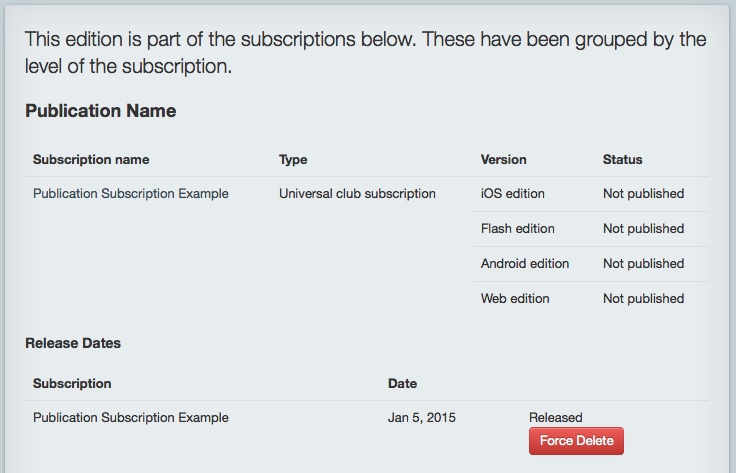736x473 pixels.
Task: Select the Android edition row
Action: click(590, 264)
